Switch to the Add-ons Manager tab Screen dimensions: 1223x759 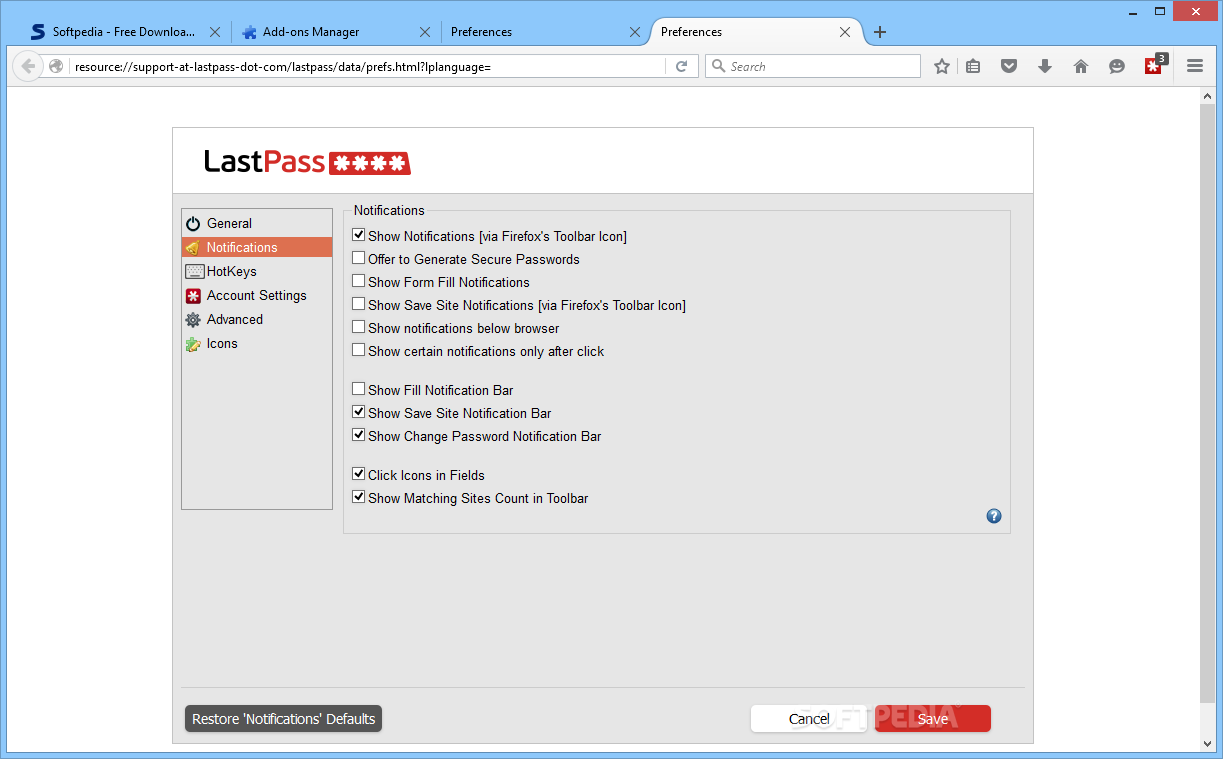335,32
